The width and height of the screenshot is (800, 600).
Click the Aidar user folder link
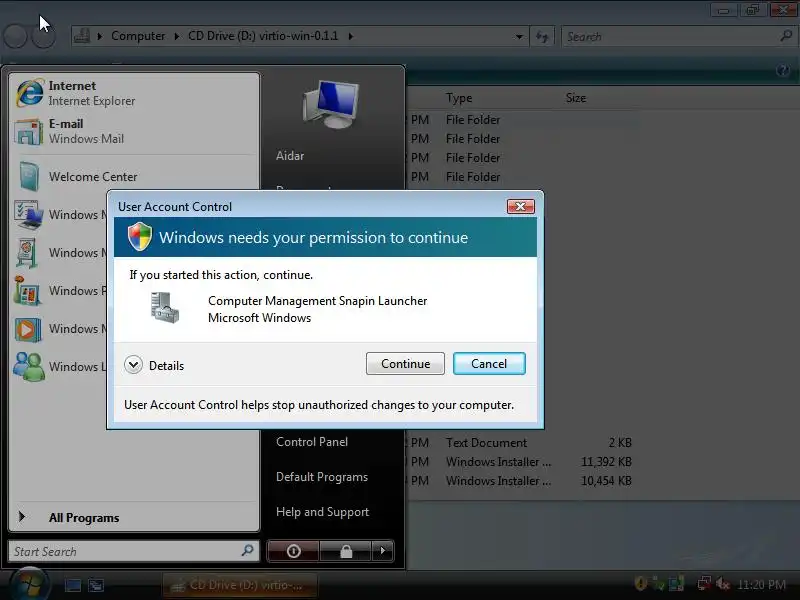290,156
